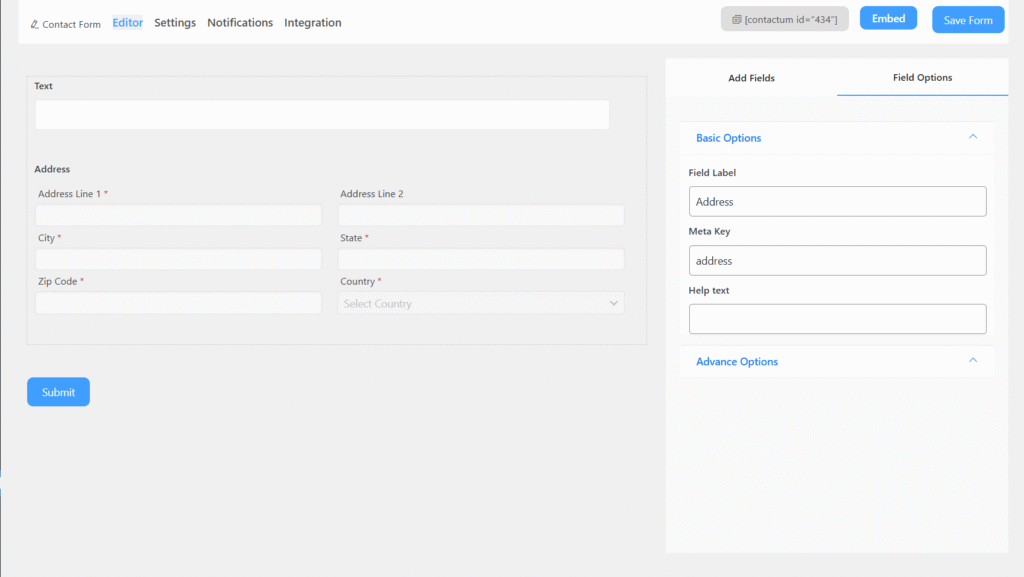1024x577 pixels.
Task: Click the Submit button in form preview
Action: coord(58,392)
